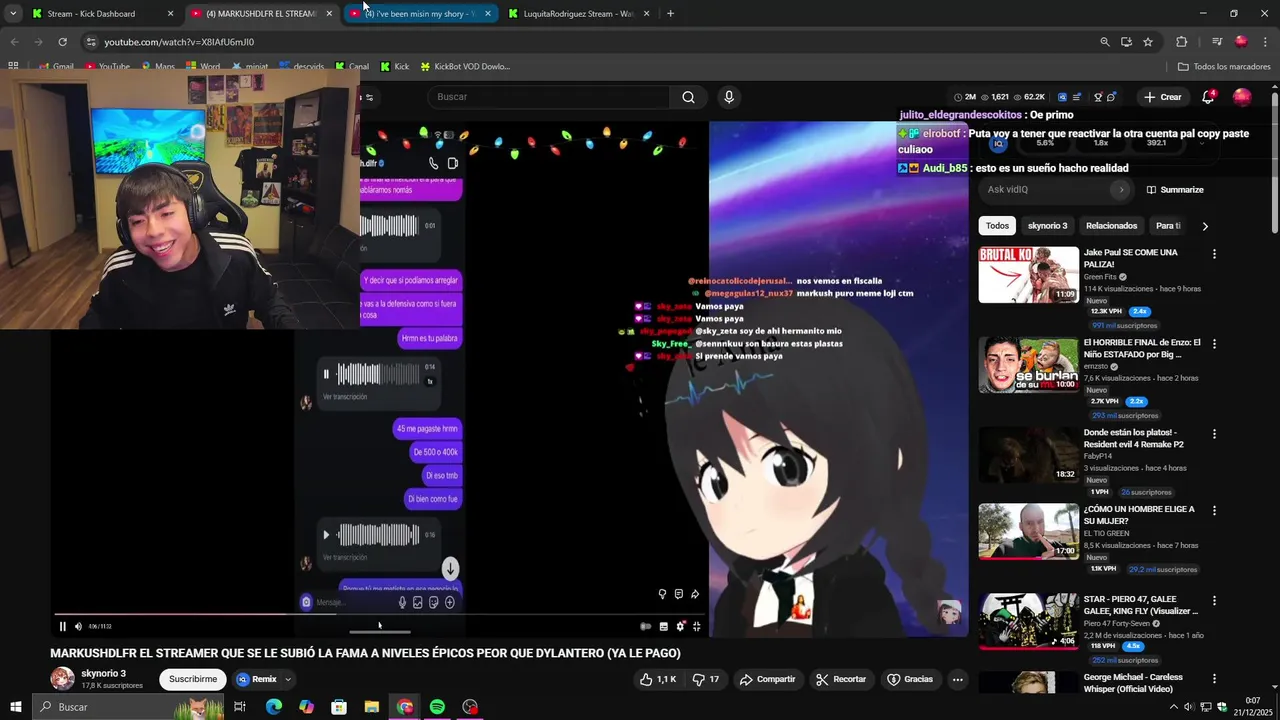Image resolution: width=1280 pixels, height=720 pixels.
Task: Open the Todos los marcadores folder
Action: click(1224, 67)
